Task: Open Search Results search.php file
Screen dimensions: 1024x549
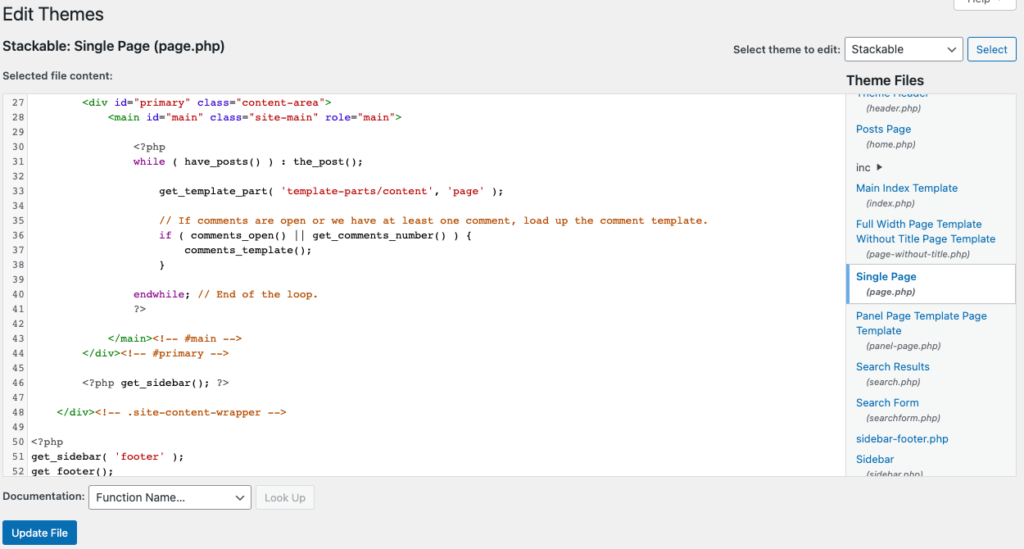Action: pyautogui.click(x=892, y=367)
